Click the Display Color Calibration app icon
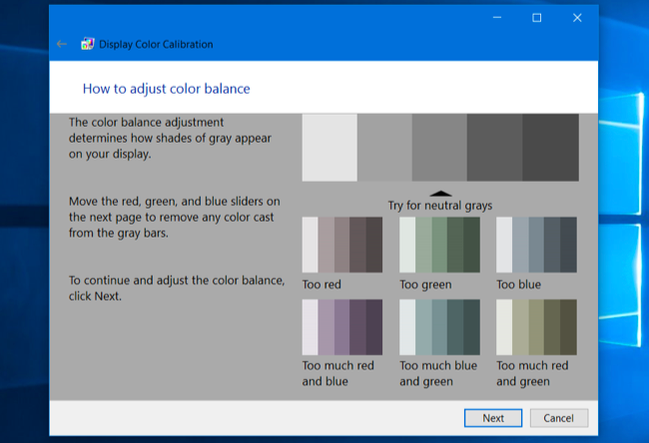Image resolution: width=649 pixels, height=443 pixels. coord(87,44)
